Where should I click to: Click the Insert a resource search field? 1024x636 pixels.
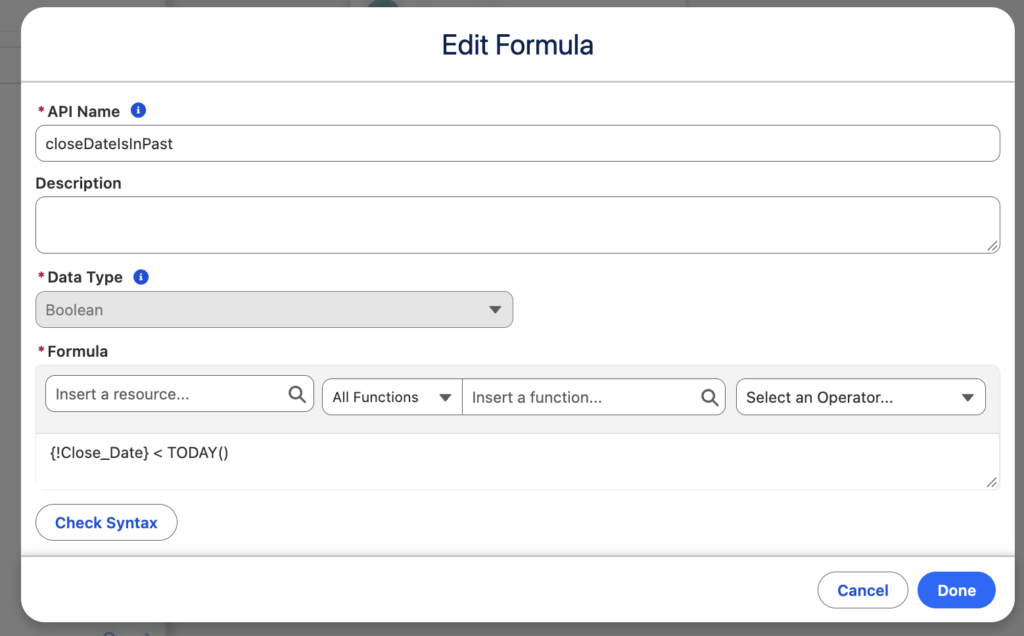point(180,394)
